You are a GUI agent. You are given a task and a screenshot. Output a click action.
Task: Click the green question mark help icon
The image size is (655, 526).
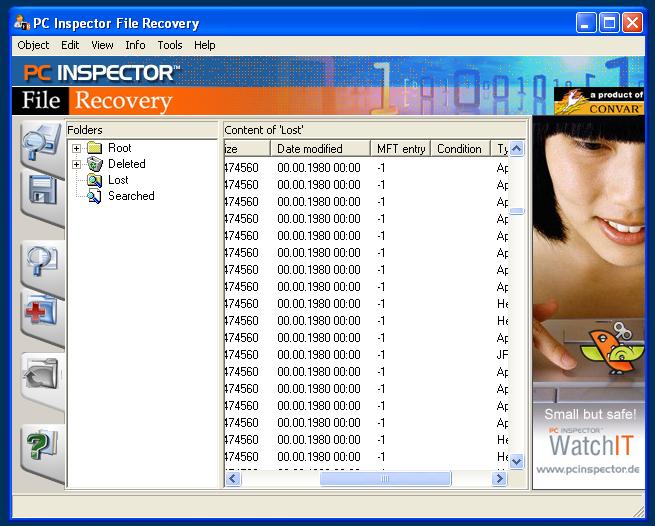(41, 446)
